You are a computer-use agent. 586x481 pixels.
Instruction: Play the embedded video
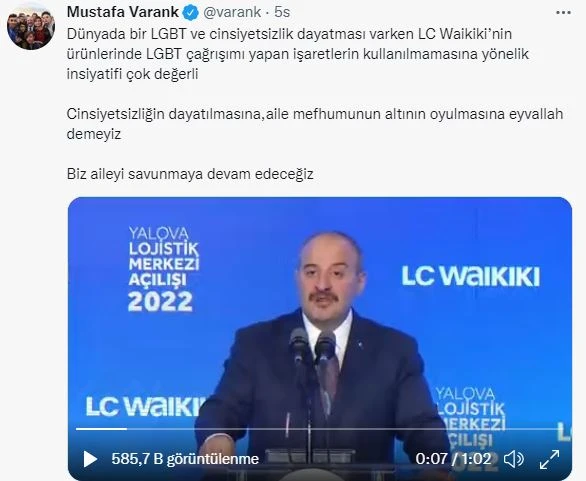(90, 459)
